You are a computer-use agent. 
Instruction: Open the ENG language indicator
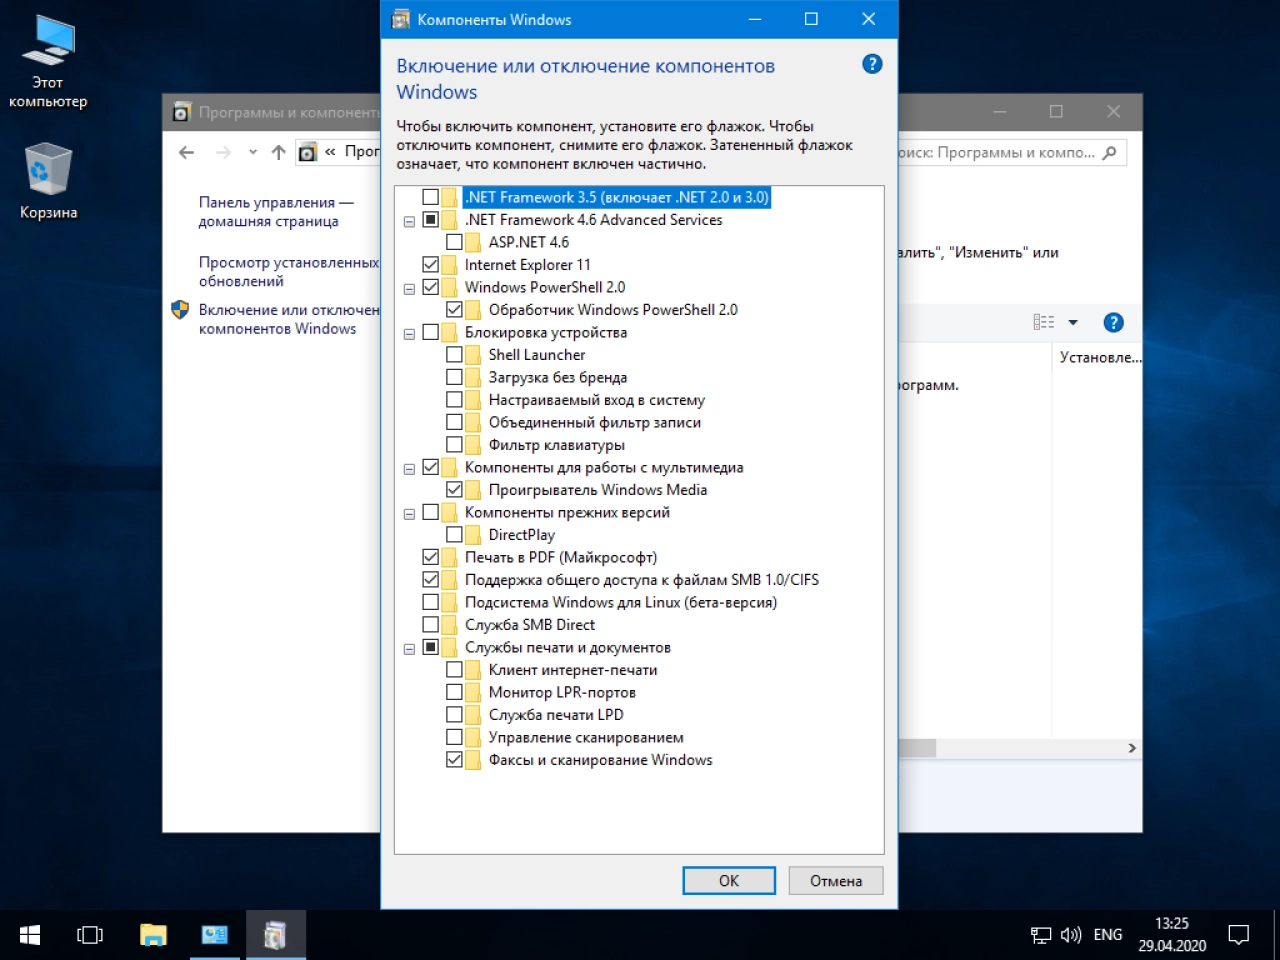[x=1108, y=935]
